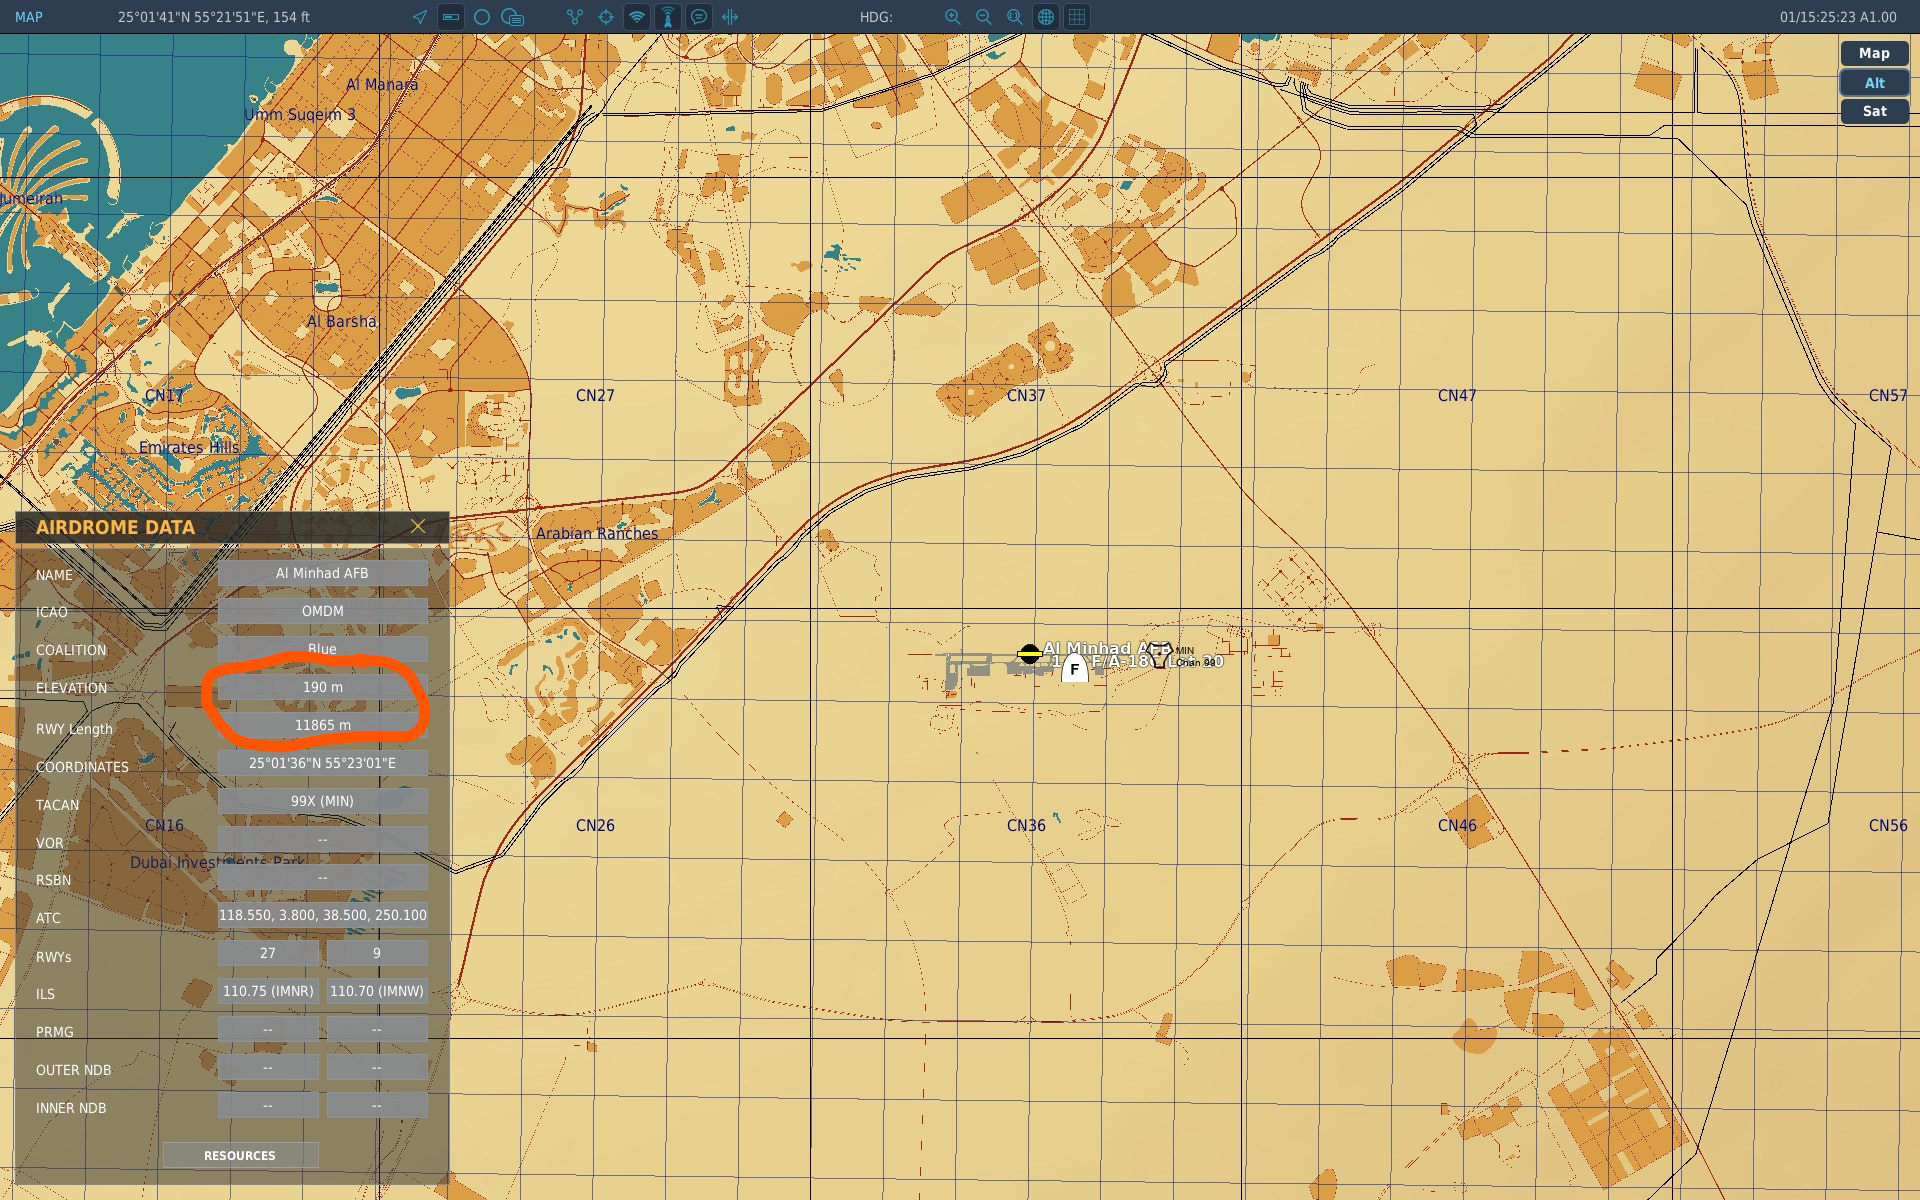Click the CN46 grid label
Screen dimensions: 1920x1200
[1457, 825]
